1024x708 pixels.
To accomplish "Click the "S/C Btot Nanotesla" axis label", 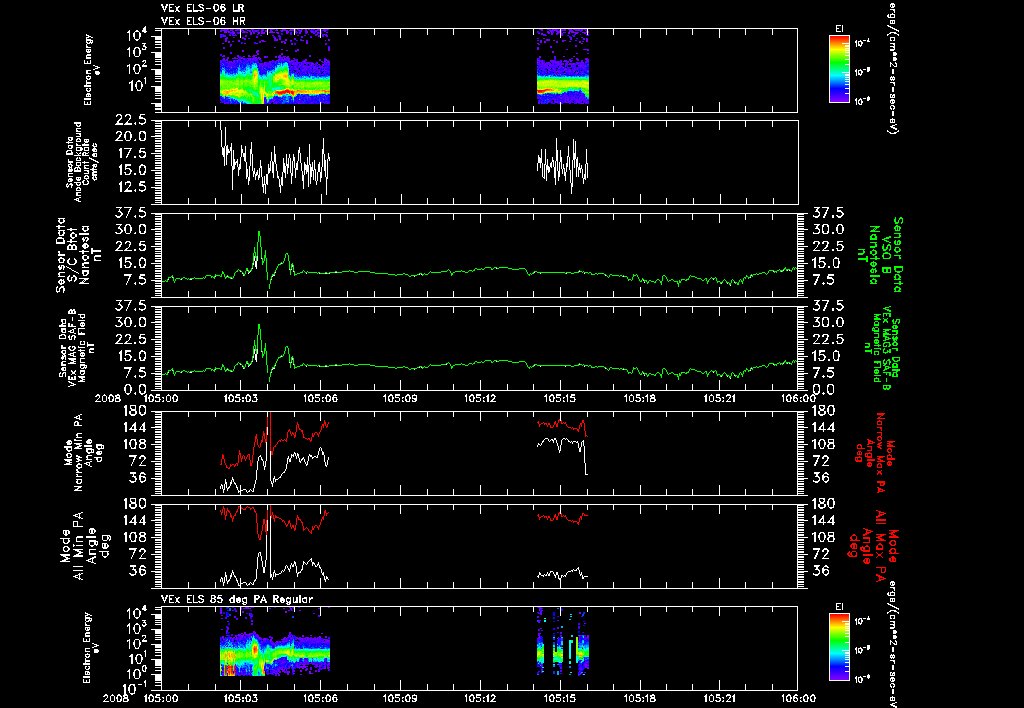I will [x=79, y=255].
